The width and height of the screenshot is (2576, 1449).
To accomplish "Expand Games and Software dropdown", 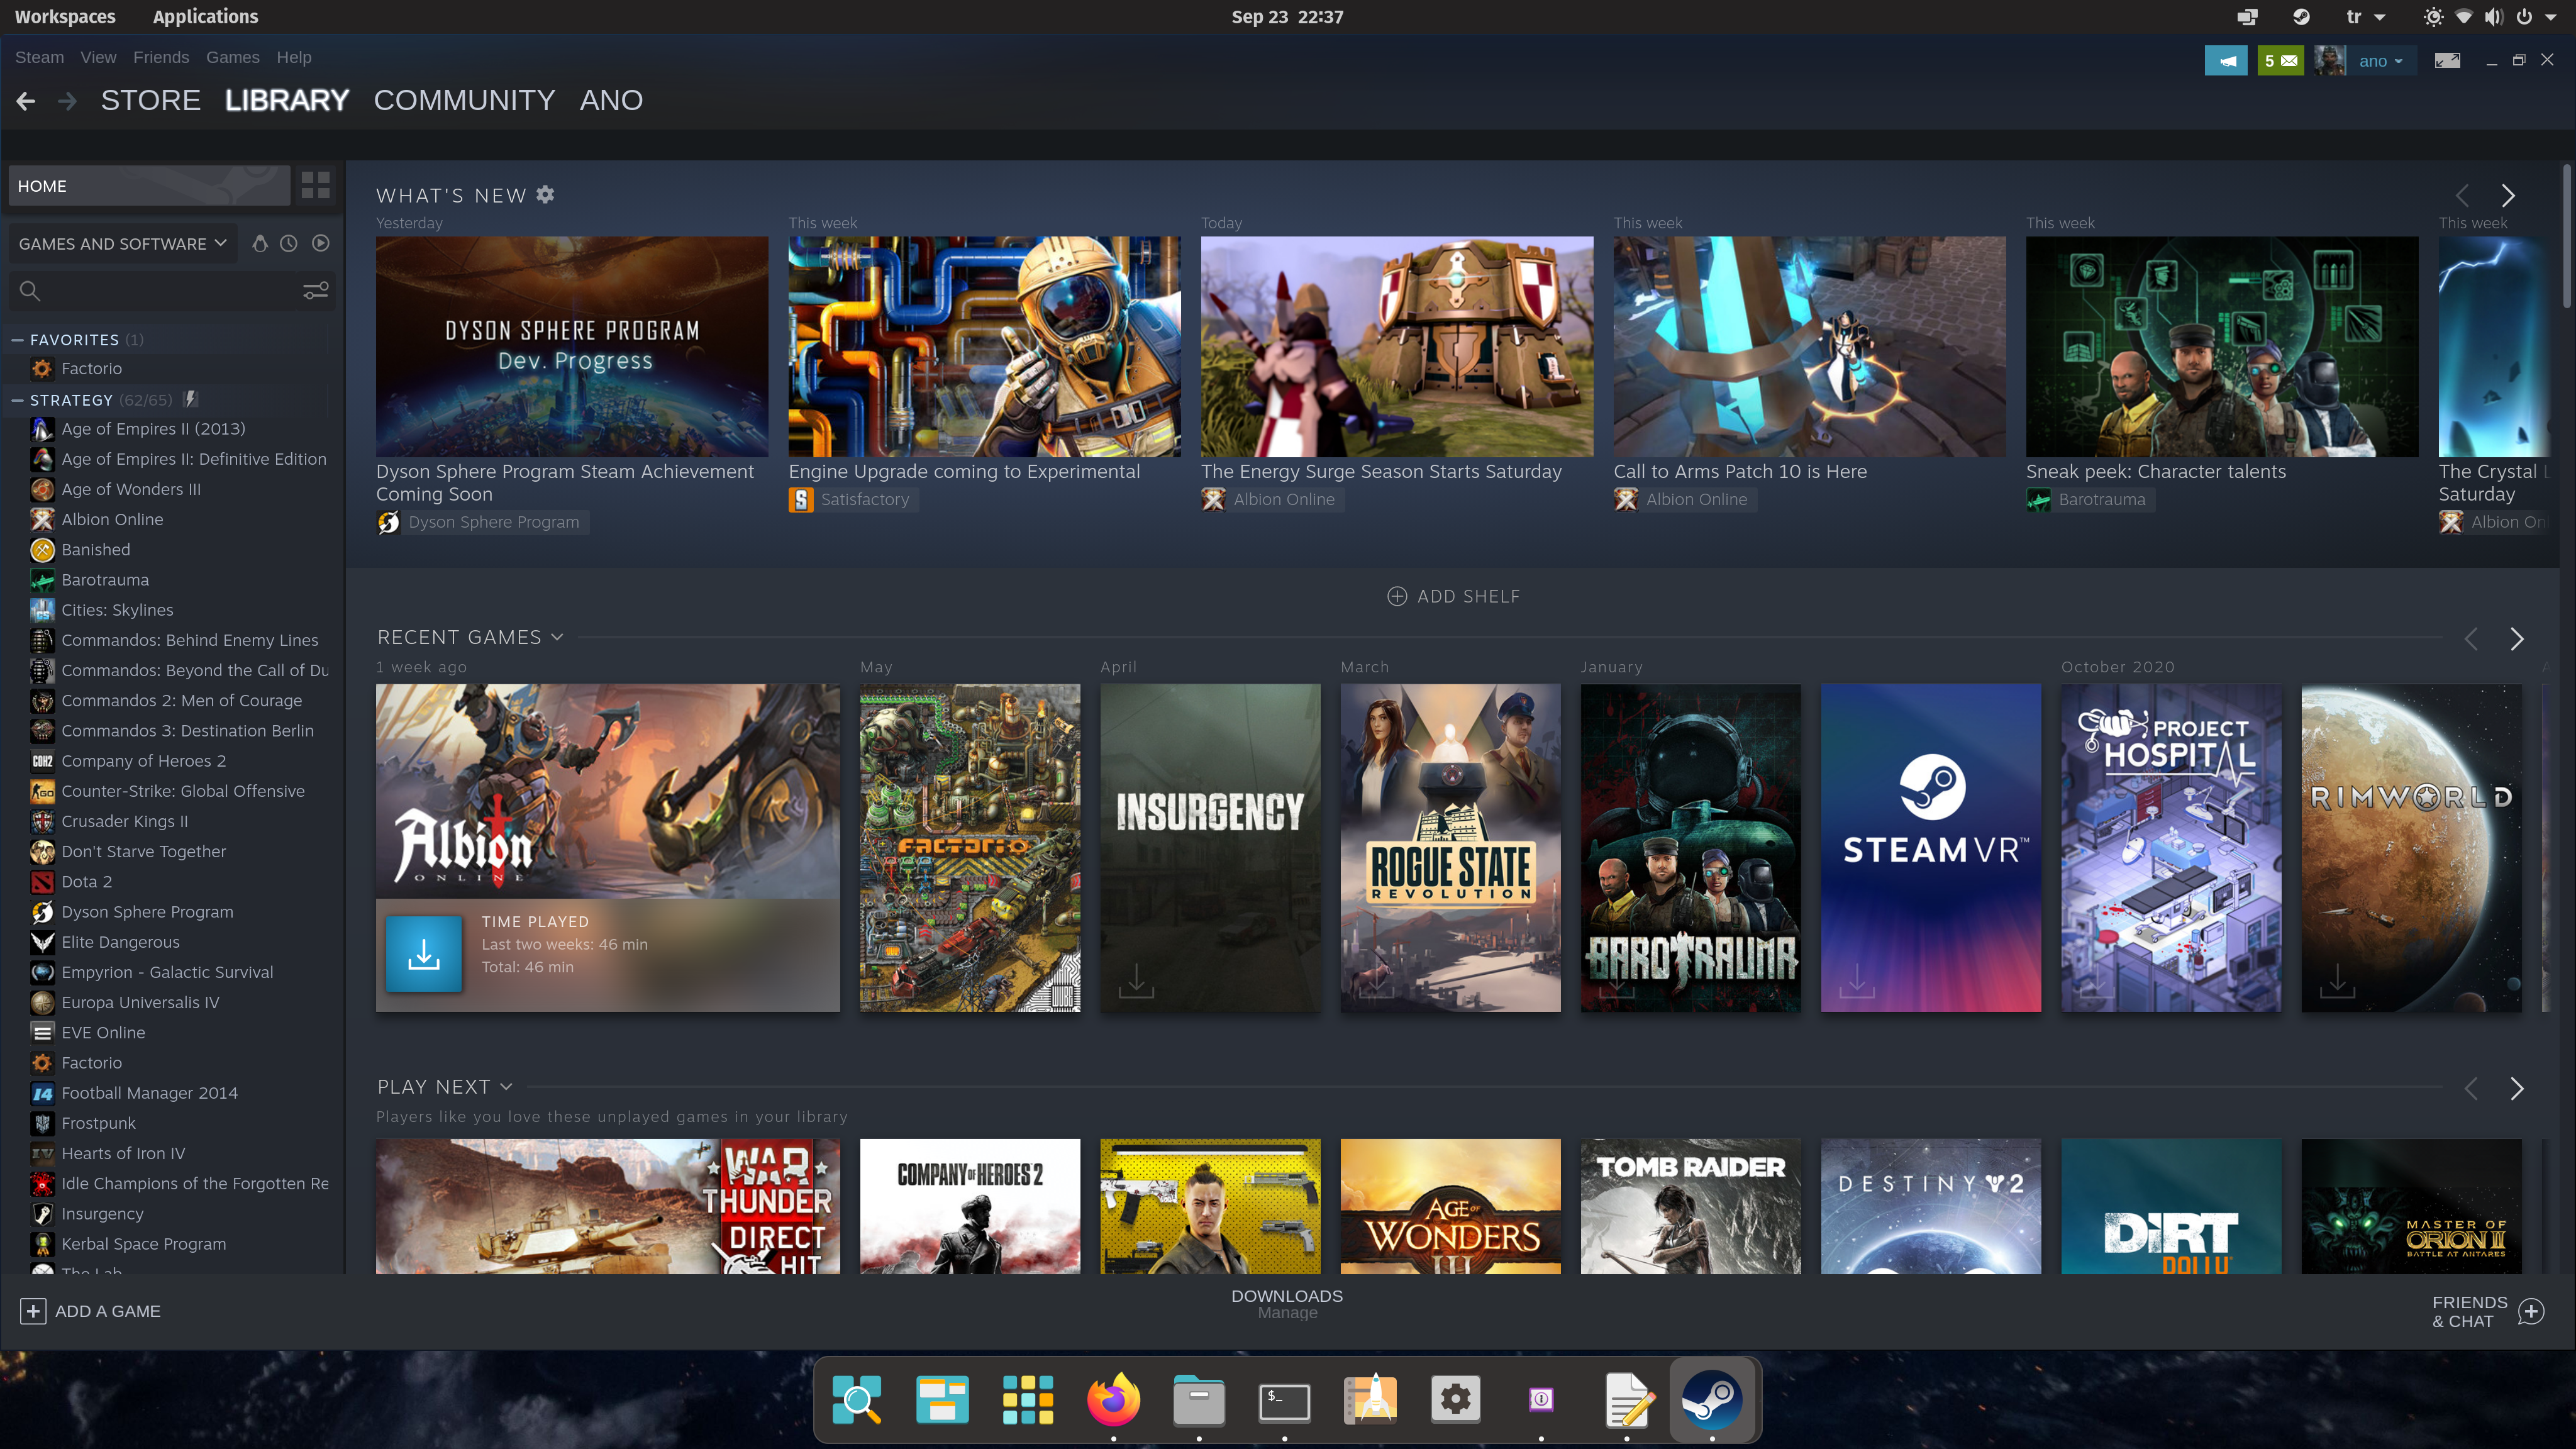I will 123,243.
